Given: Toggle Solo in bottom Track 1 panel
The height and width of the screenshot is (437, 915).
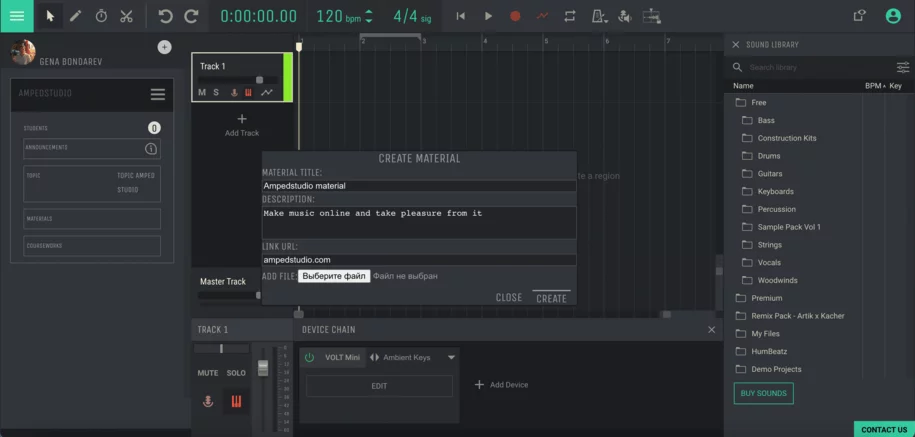Looking at the screenshot, I should (236, 373).
